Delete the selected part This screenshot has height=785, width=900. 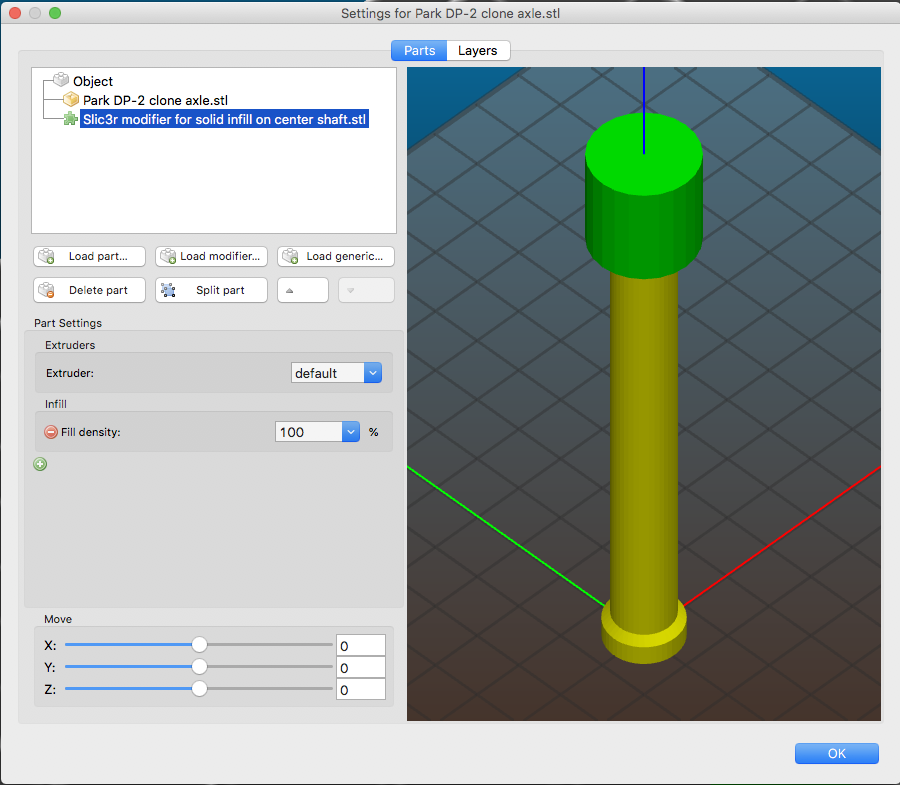89,290
